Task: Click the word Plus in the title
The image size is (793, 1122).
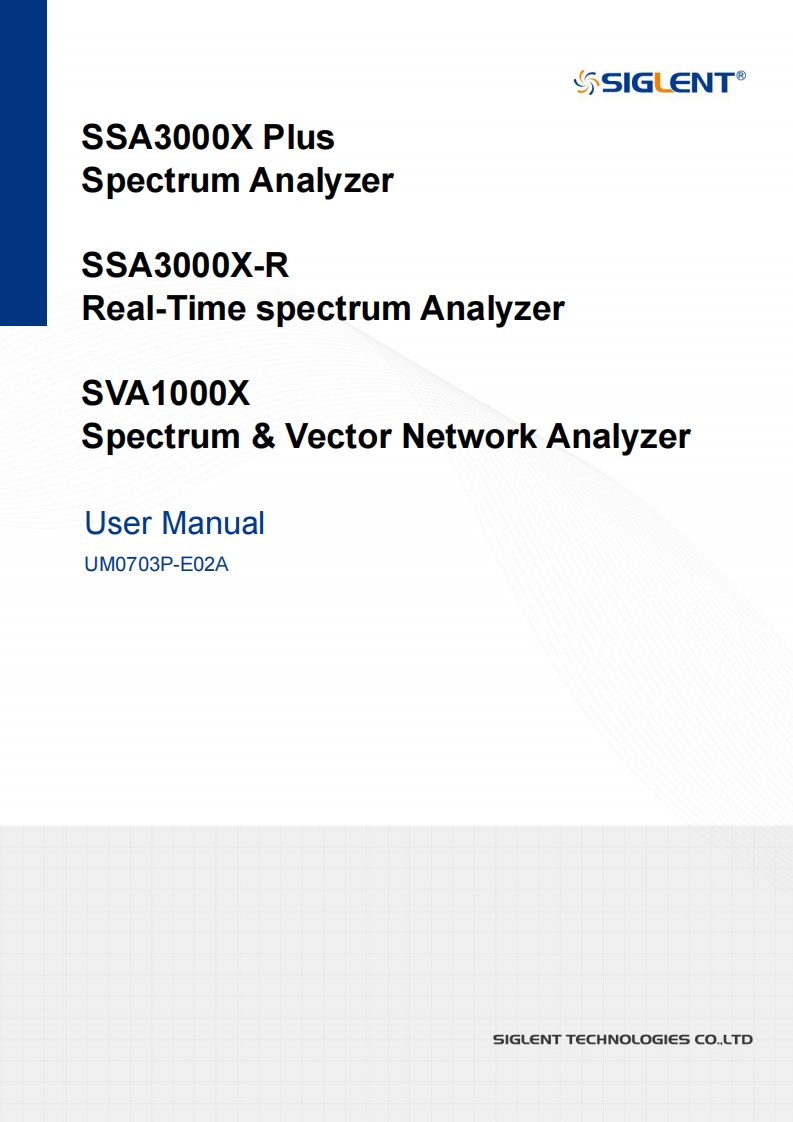Action: tap(298, 136)
